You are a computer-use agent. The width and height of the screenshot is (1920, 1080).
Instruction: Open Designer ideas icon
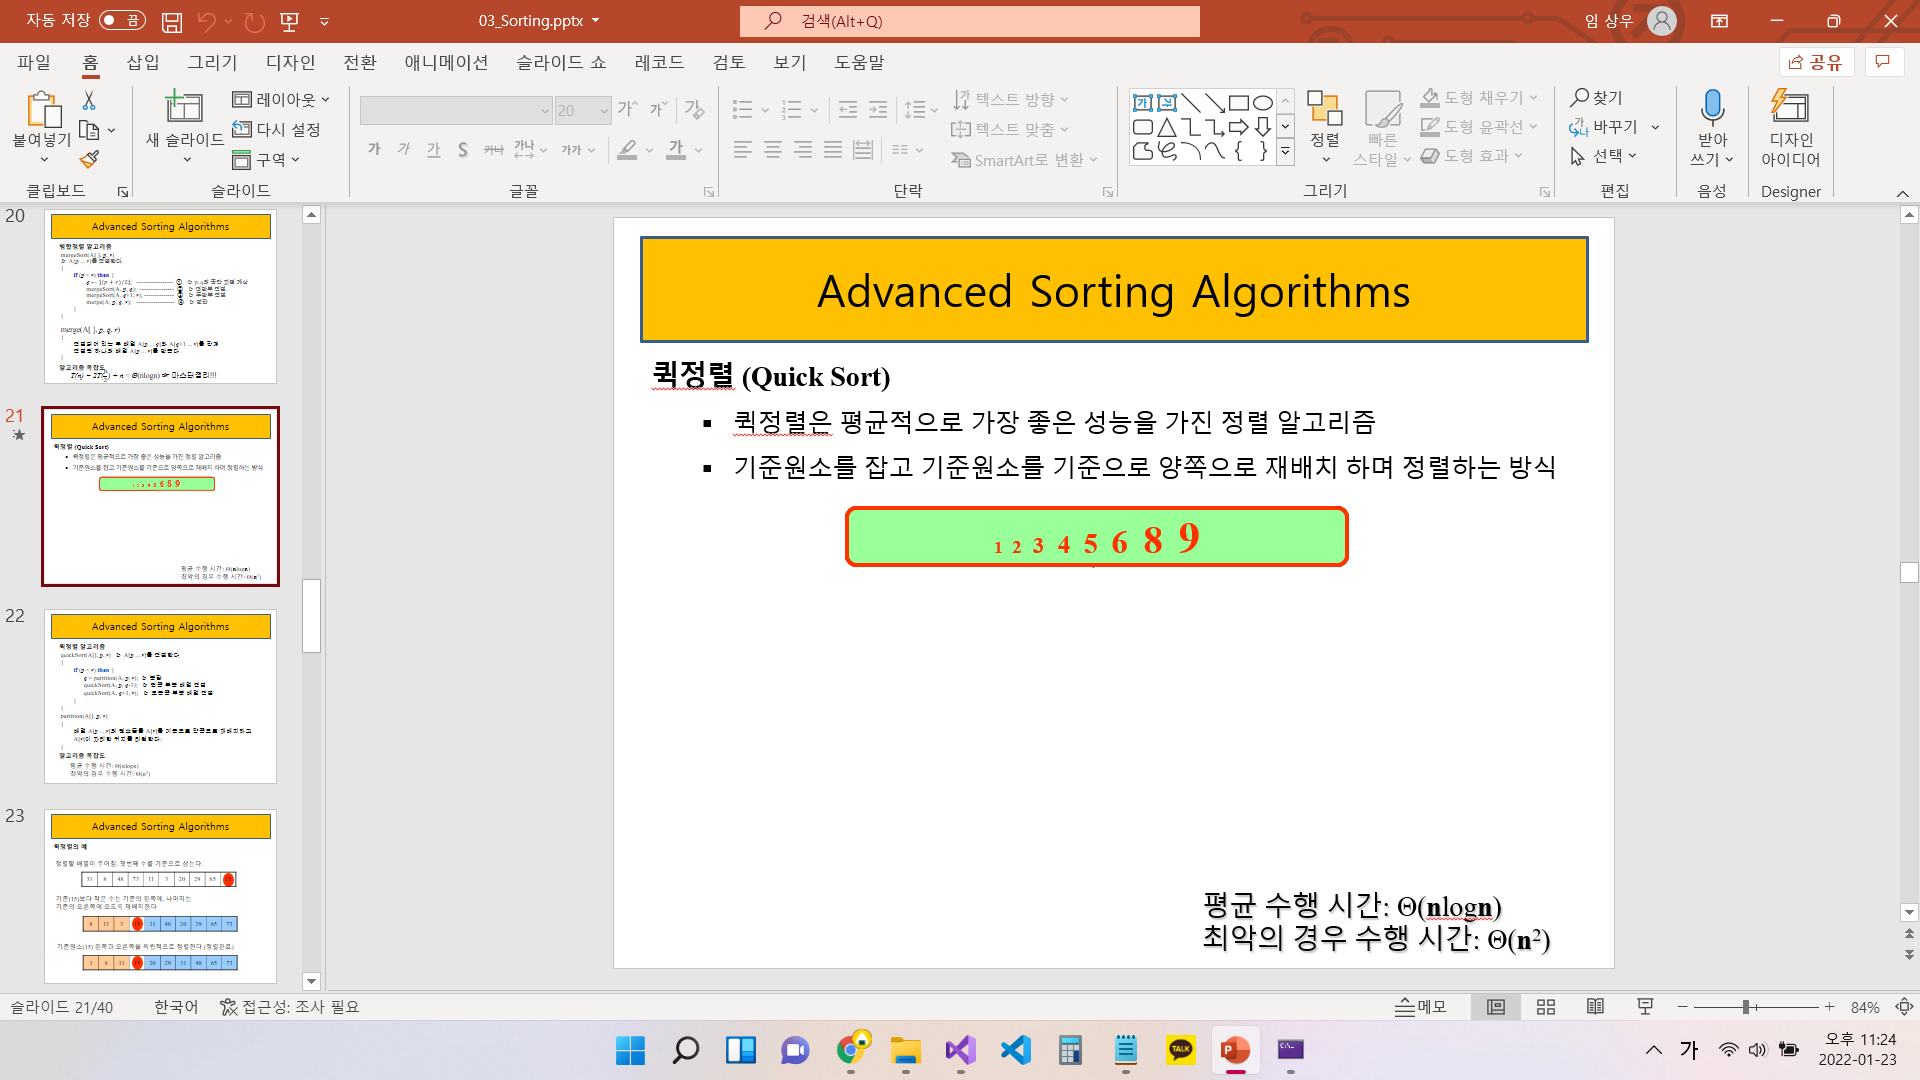click(x=1790, y=108)
